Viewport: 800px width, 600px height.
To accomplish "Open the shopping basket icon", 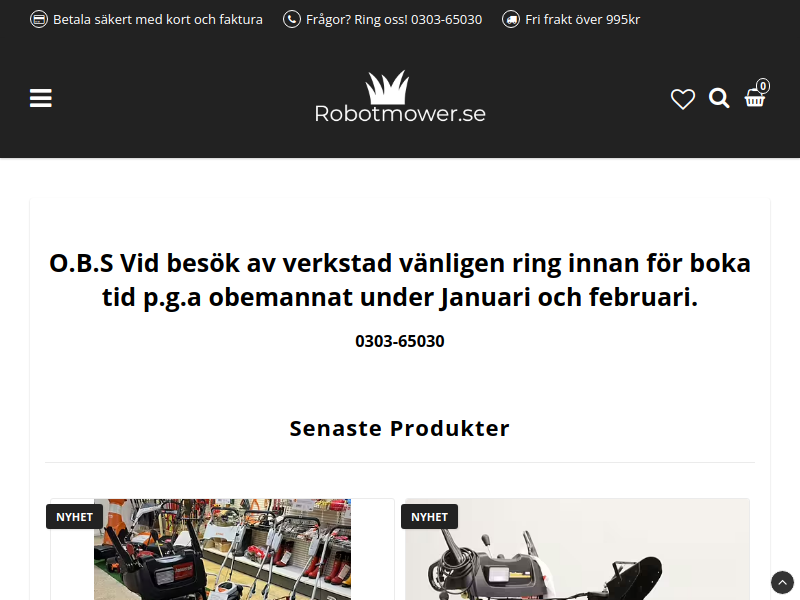I will 754,98.
